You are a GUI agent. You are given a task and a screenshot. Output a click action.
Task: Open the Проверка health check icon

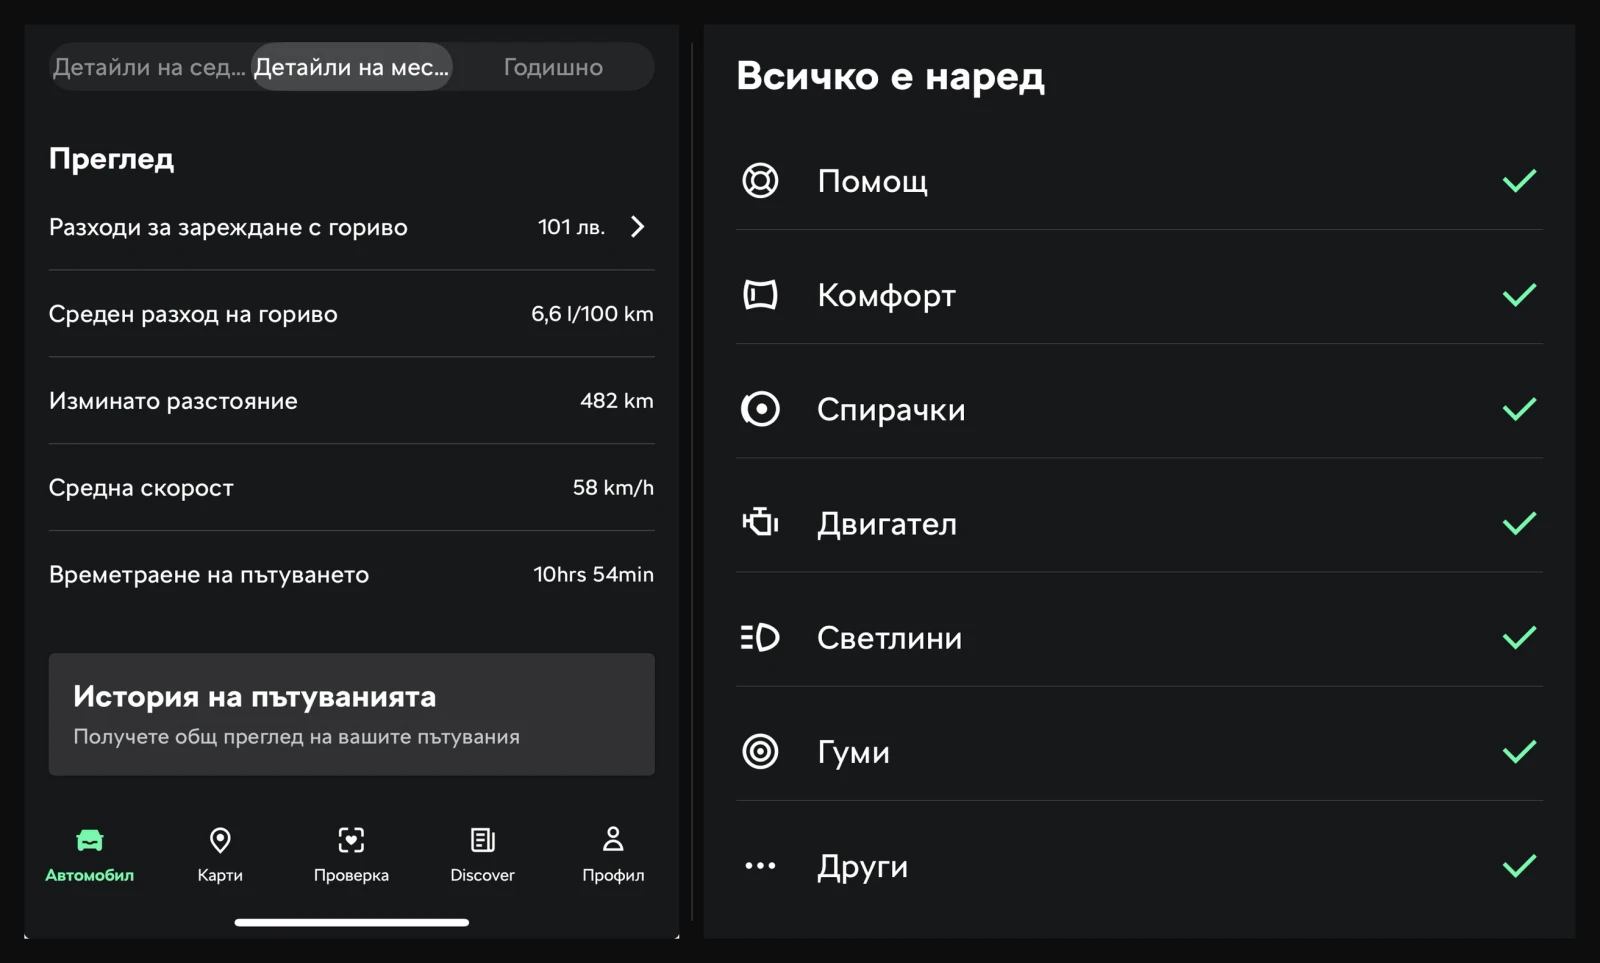[351, 840]
